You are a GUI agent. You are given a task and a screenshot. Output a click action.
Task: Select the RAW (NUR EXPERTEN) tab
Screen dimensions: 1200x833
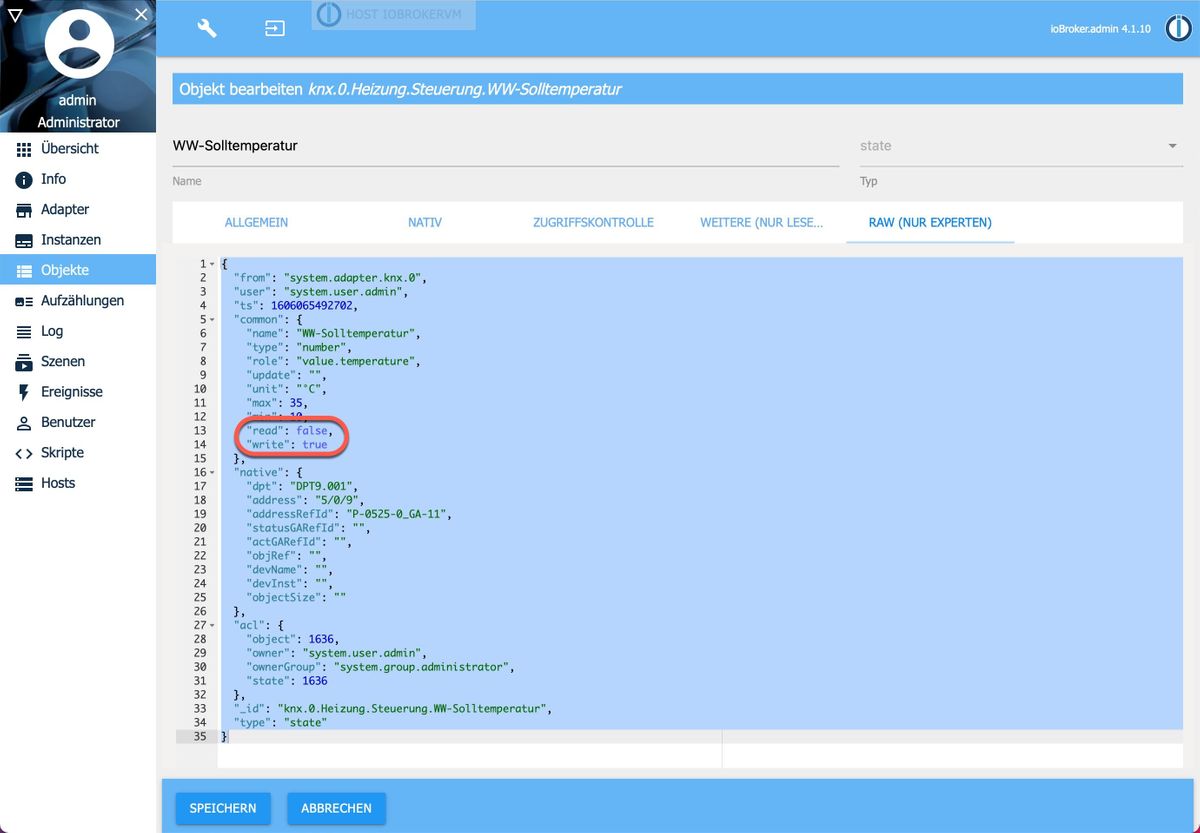coord(930,222)
